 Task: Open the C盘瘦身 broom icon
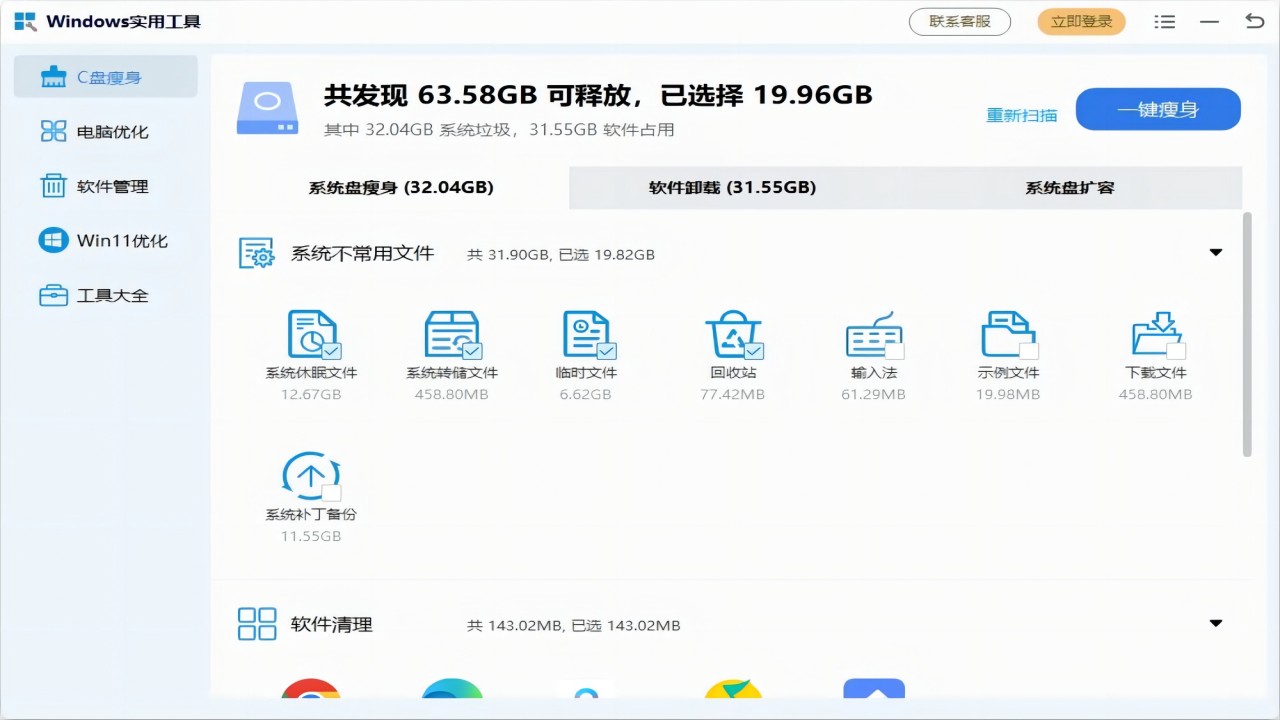click(x=53, y=77)
